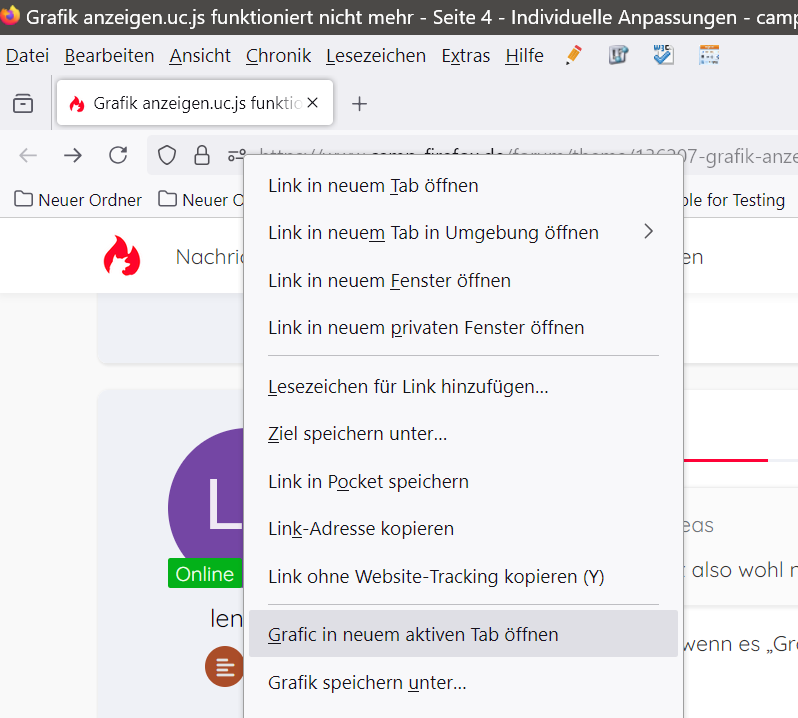The width and height of the screenshot is (798, 718).
Task: Open the Firefox View tab list icon
Action: click(x=23, y=103)
